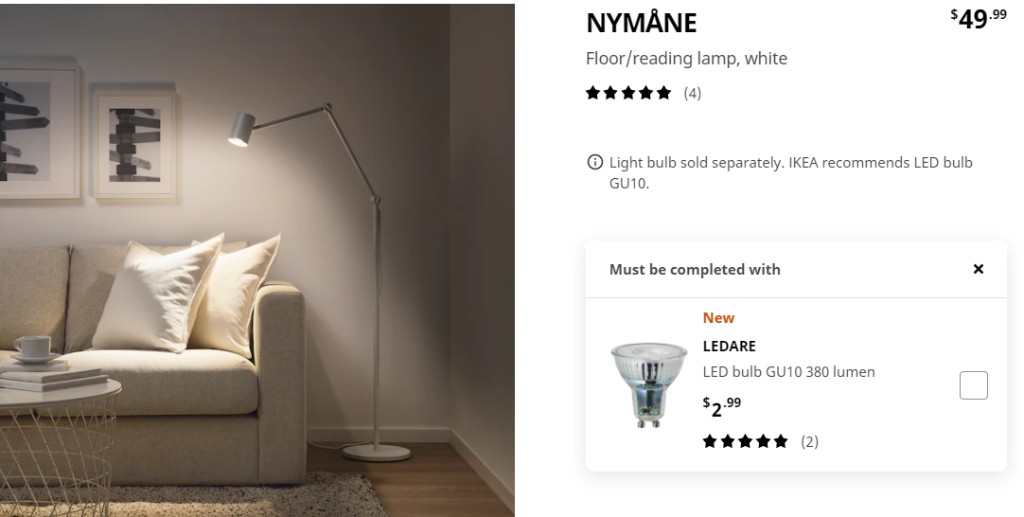
Task: Close the "Must be completed with" panel
Action: click(978, 269)
